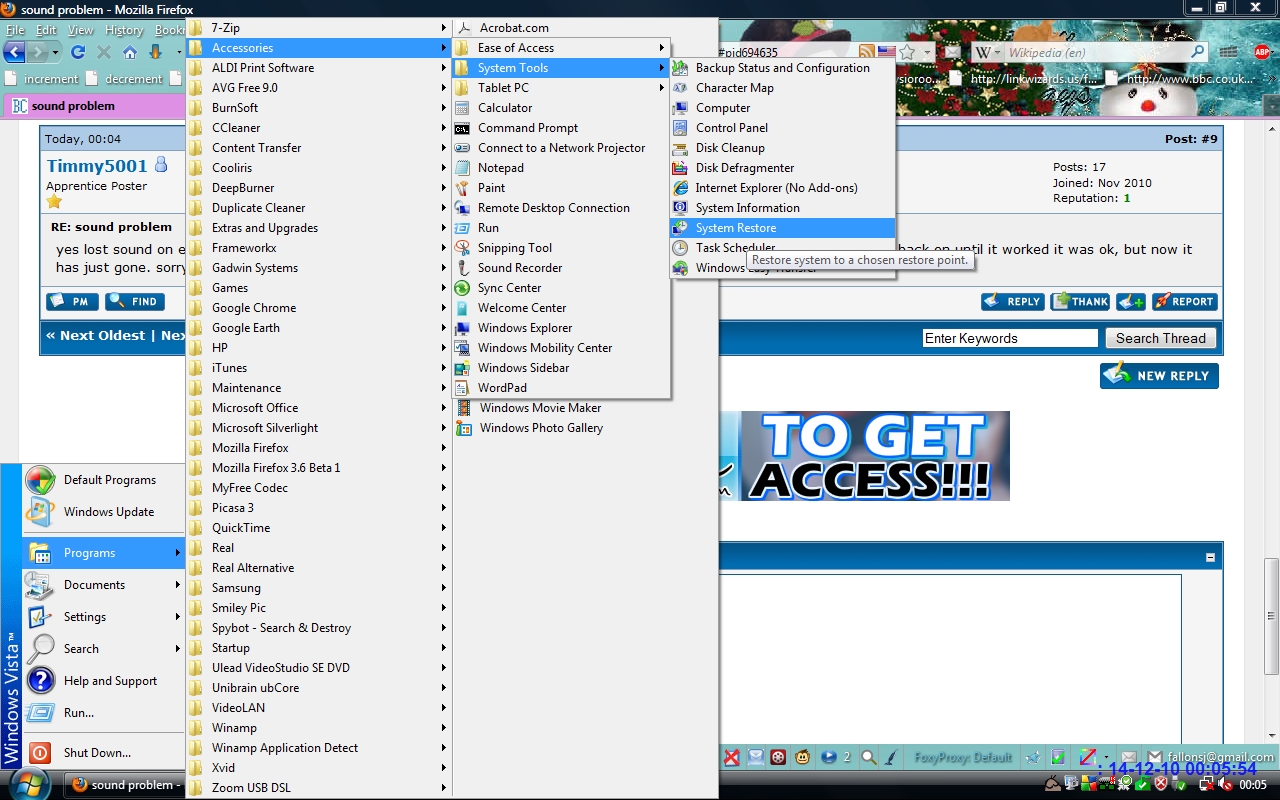Viewport: 1280px width, 800px height.
Task: Expand the Games folder submenu
Action: pos(319,288)
